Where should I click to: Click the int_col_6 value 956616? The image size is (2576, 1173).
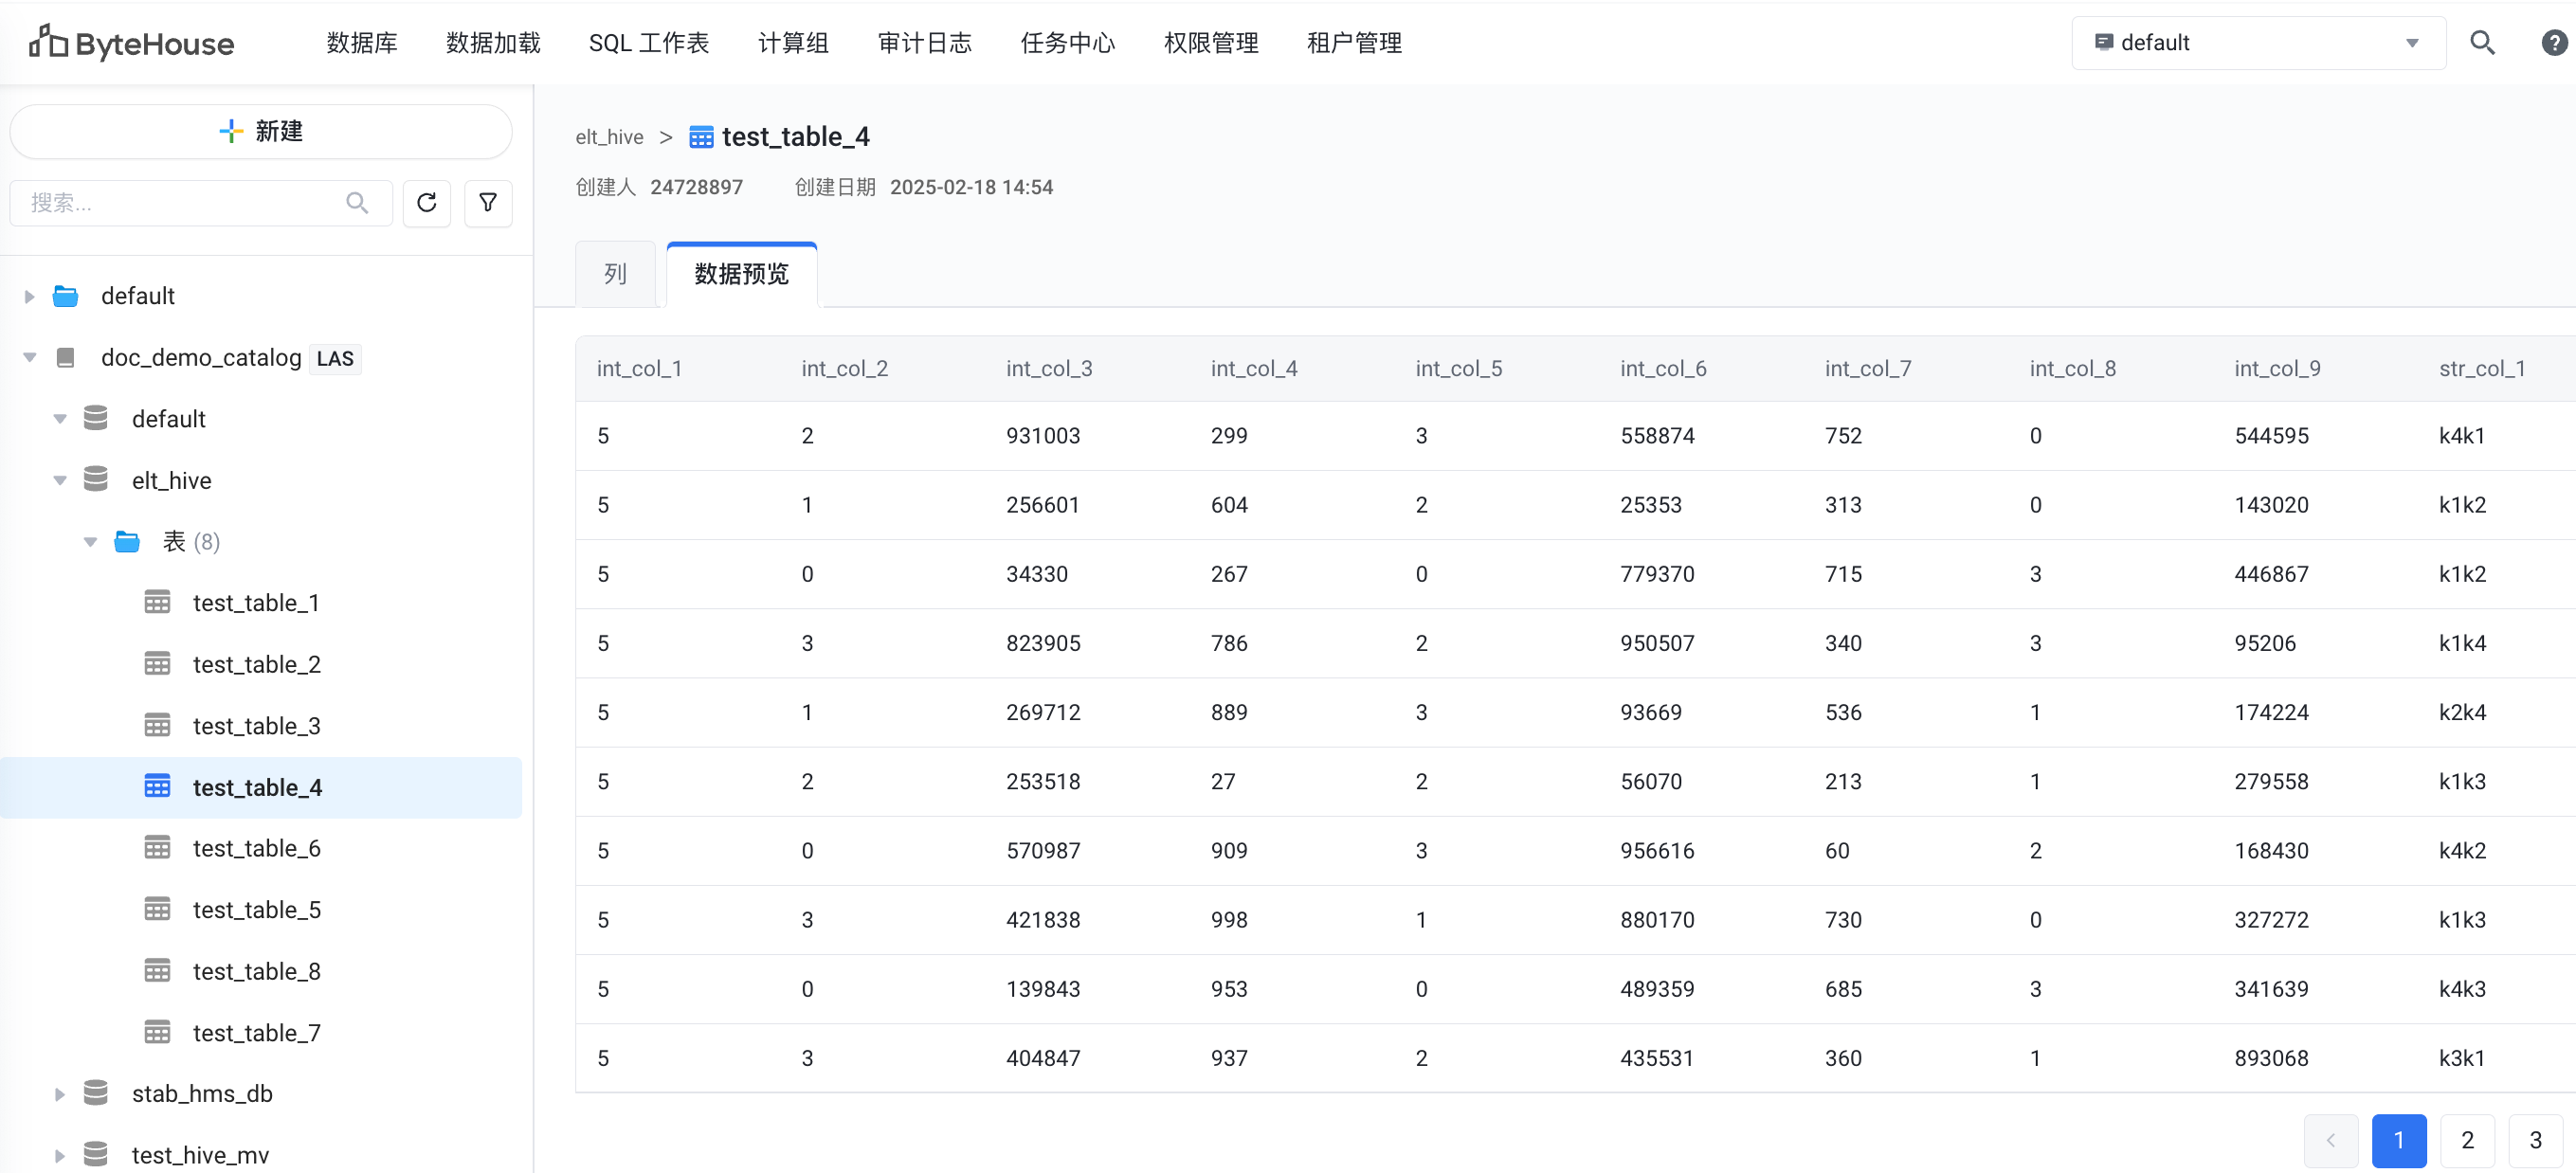click(x=1657, y=851)
